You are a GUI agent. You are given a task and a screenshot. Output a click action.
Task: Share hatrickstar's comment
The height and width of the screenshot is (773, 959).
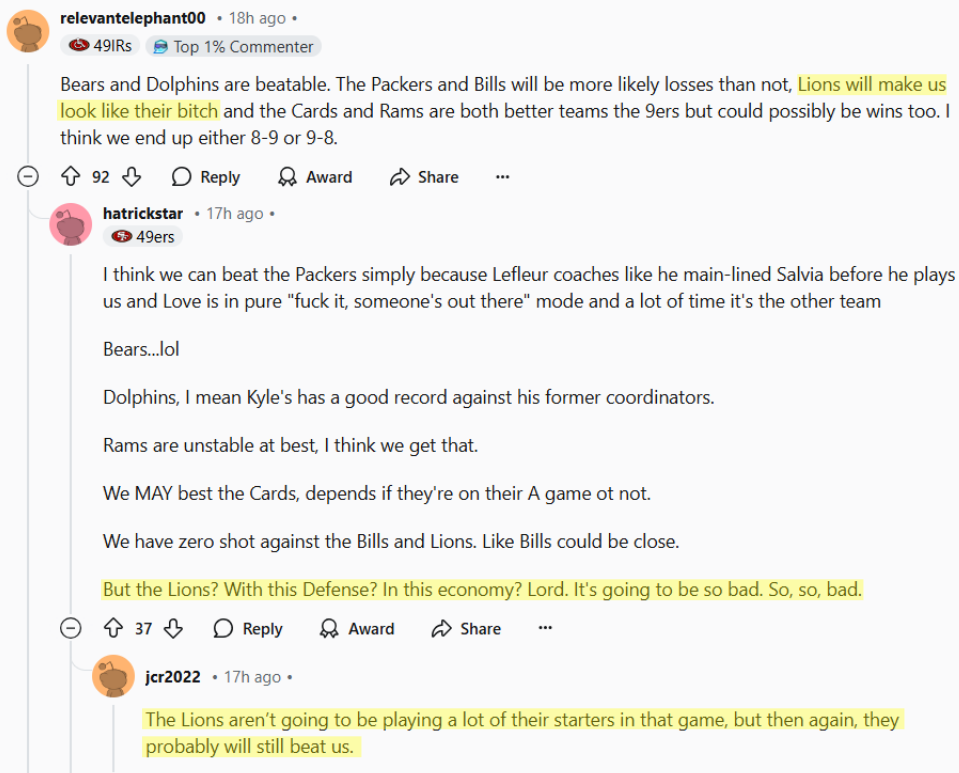pos(466,629)
